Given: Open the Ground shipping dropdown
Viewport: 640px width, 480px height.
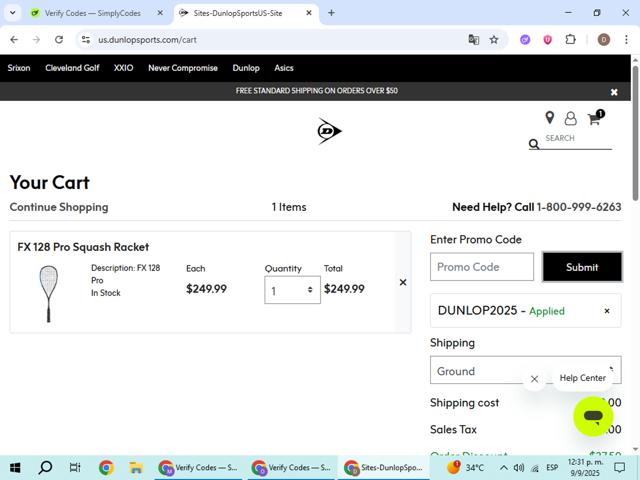Looking at the screenshot, I should [526, 370].
